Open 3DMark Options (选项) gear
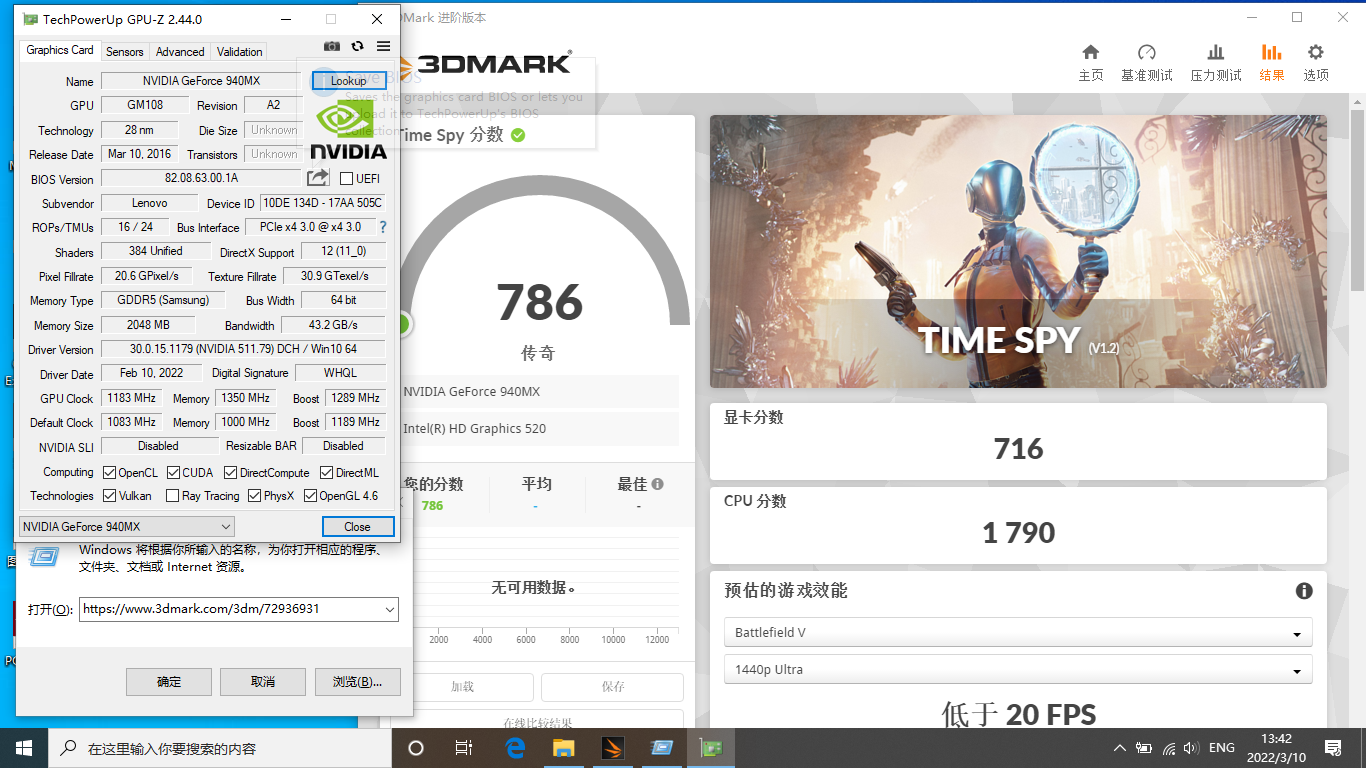This screenshot has height=768, width=1366. [x=1316, y=63]
